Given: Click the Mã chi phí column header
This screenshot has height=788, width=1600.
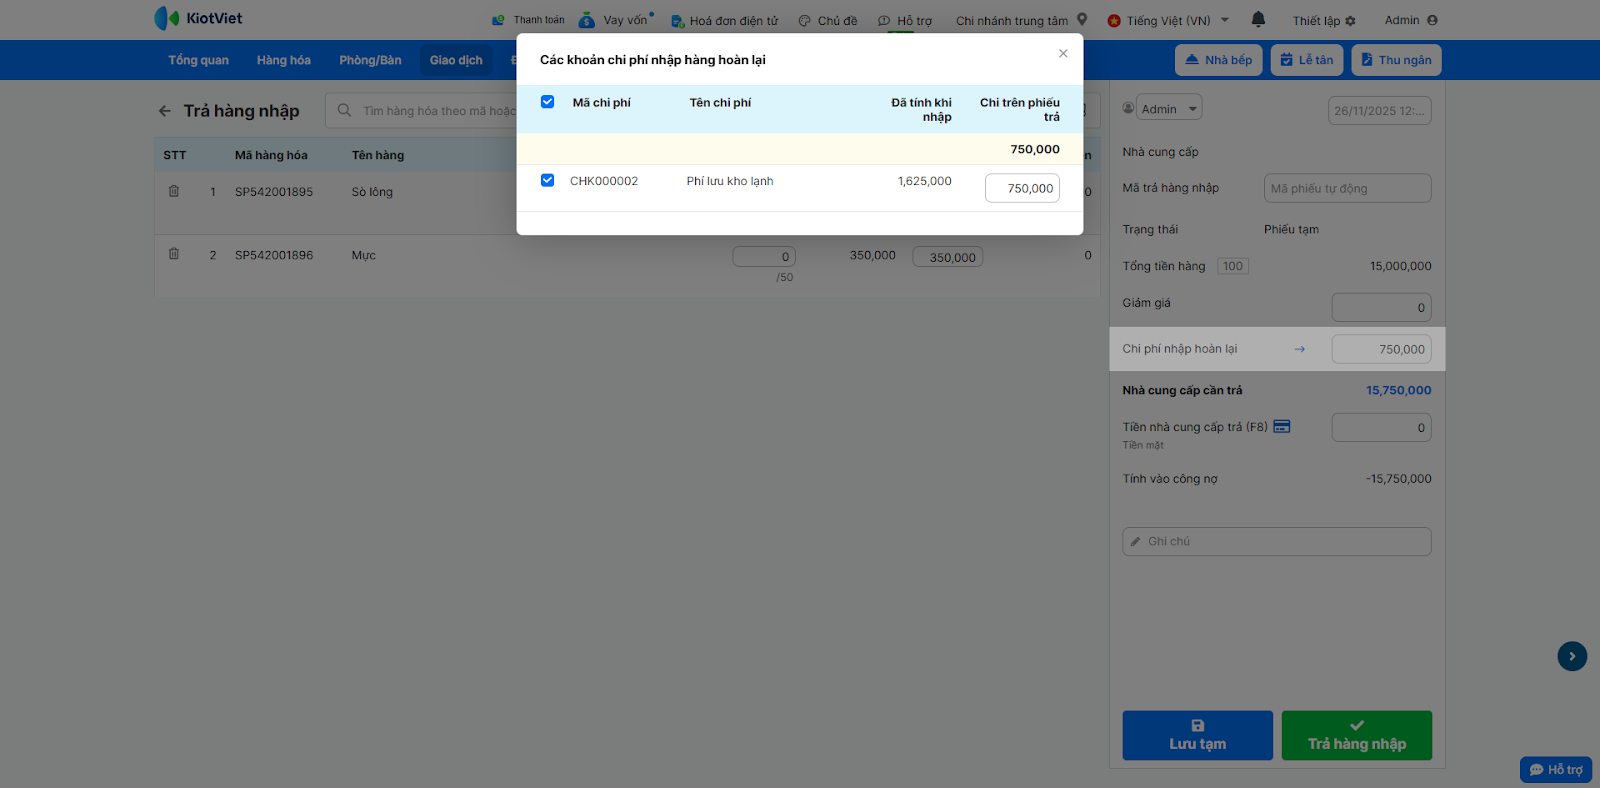Looking at the screenshot, I should 601,102.
